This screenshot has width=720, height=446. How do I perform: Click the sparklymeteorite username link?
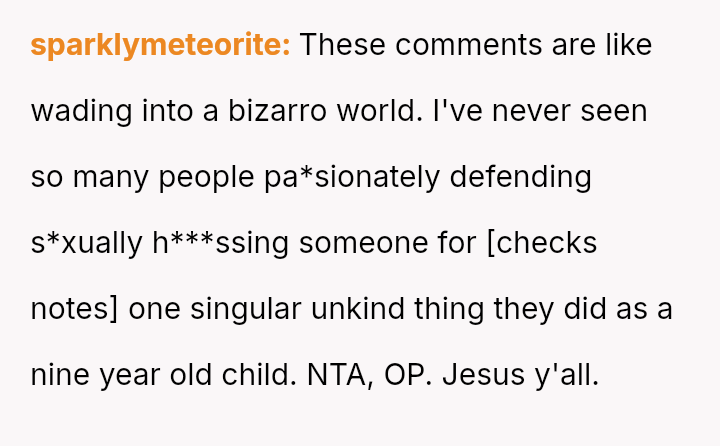coord(160,45)
